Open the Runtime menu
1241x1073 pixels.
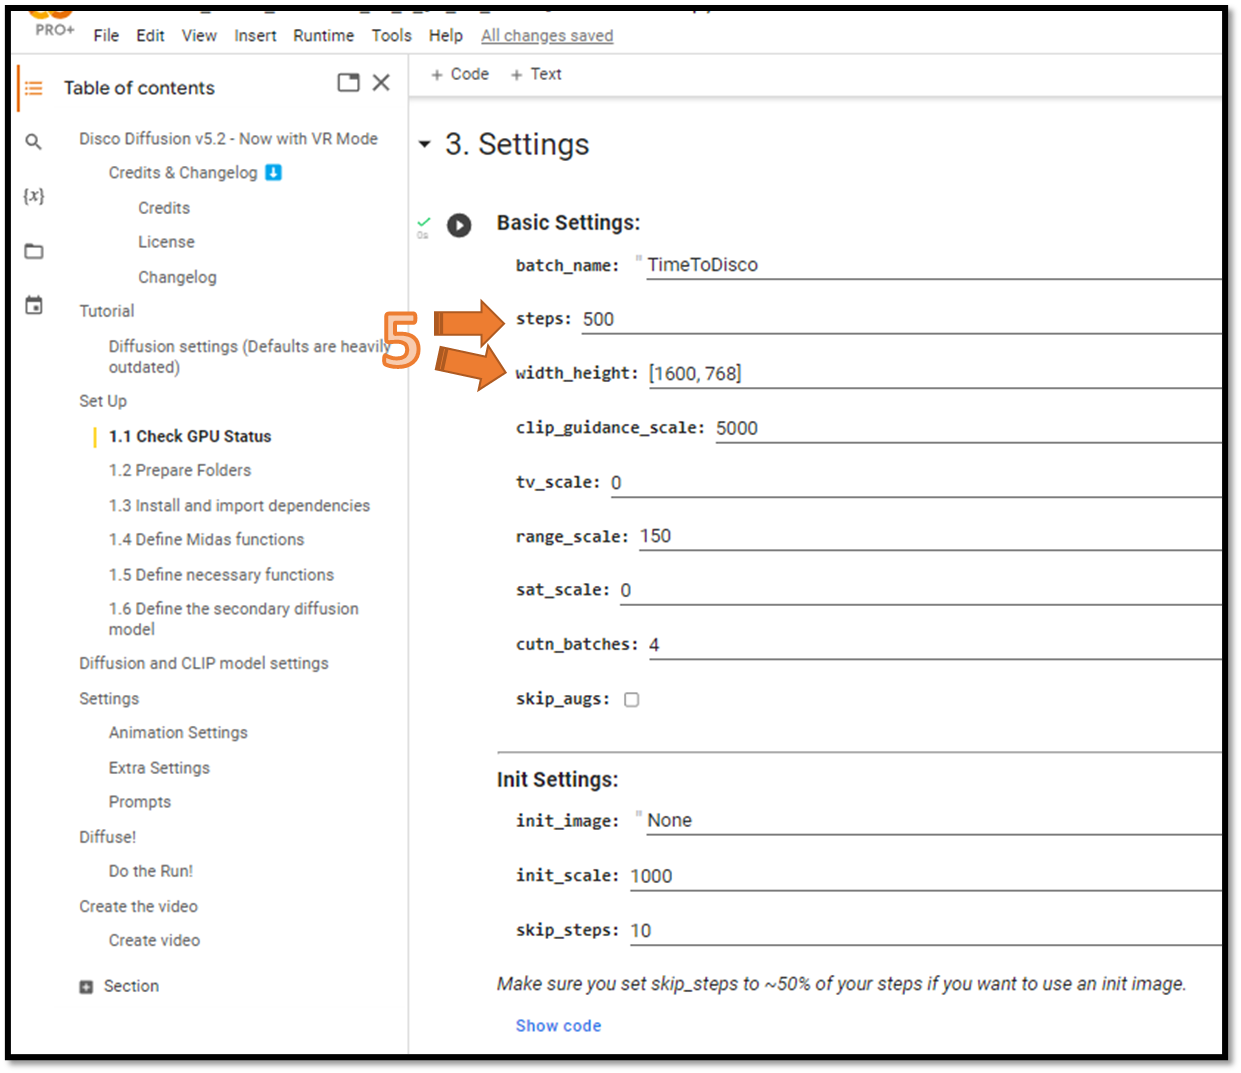pos(323,35)
